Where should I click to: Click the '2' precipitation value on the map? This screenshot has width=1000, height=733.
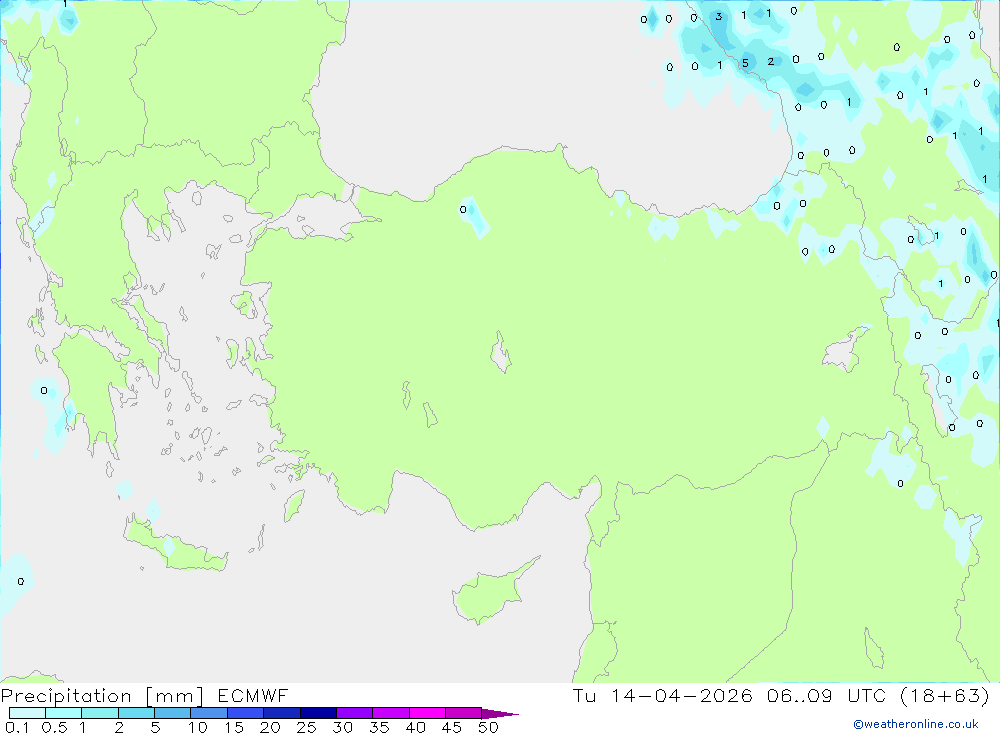tap(770, 61)
